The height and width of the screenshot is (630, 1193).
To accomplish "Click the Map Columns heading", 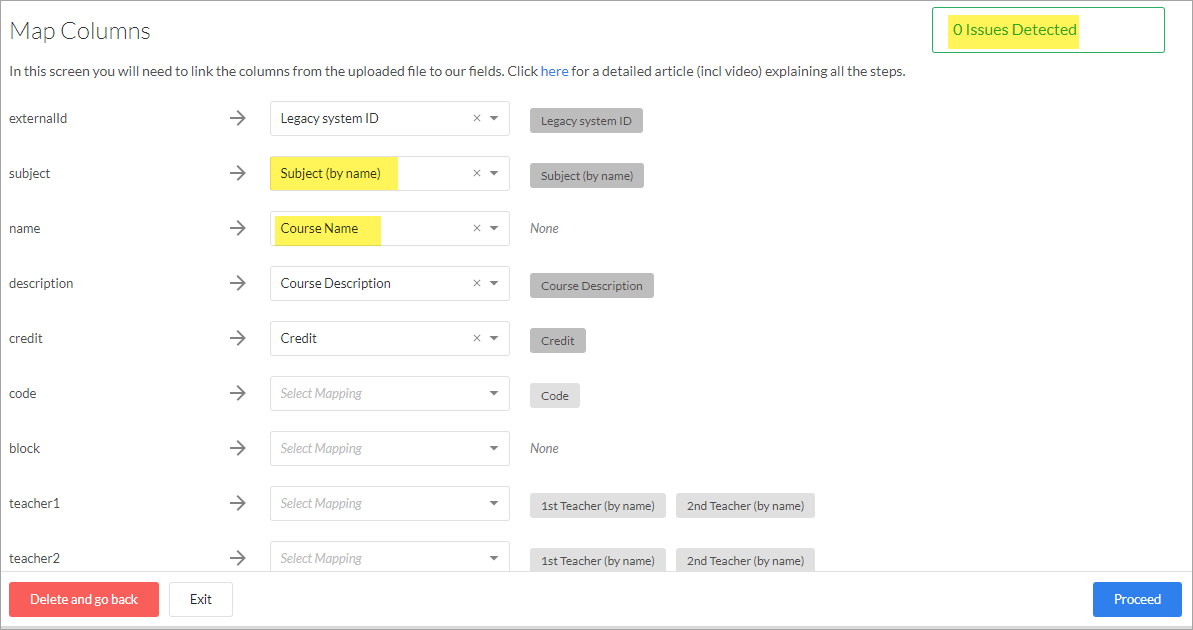I will [80, 31].
